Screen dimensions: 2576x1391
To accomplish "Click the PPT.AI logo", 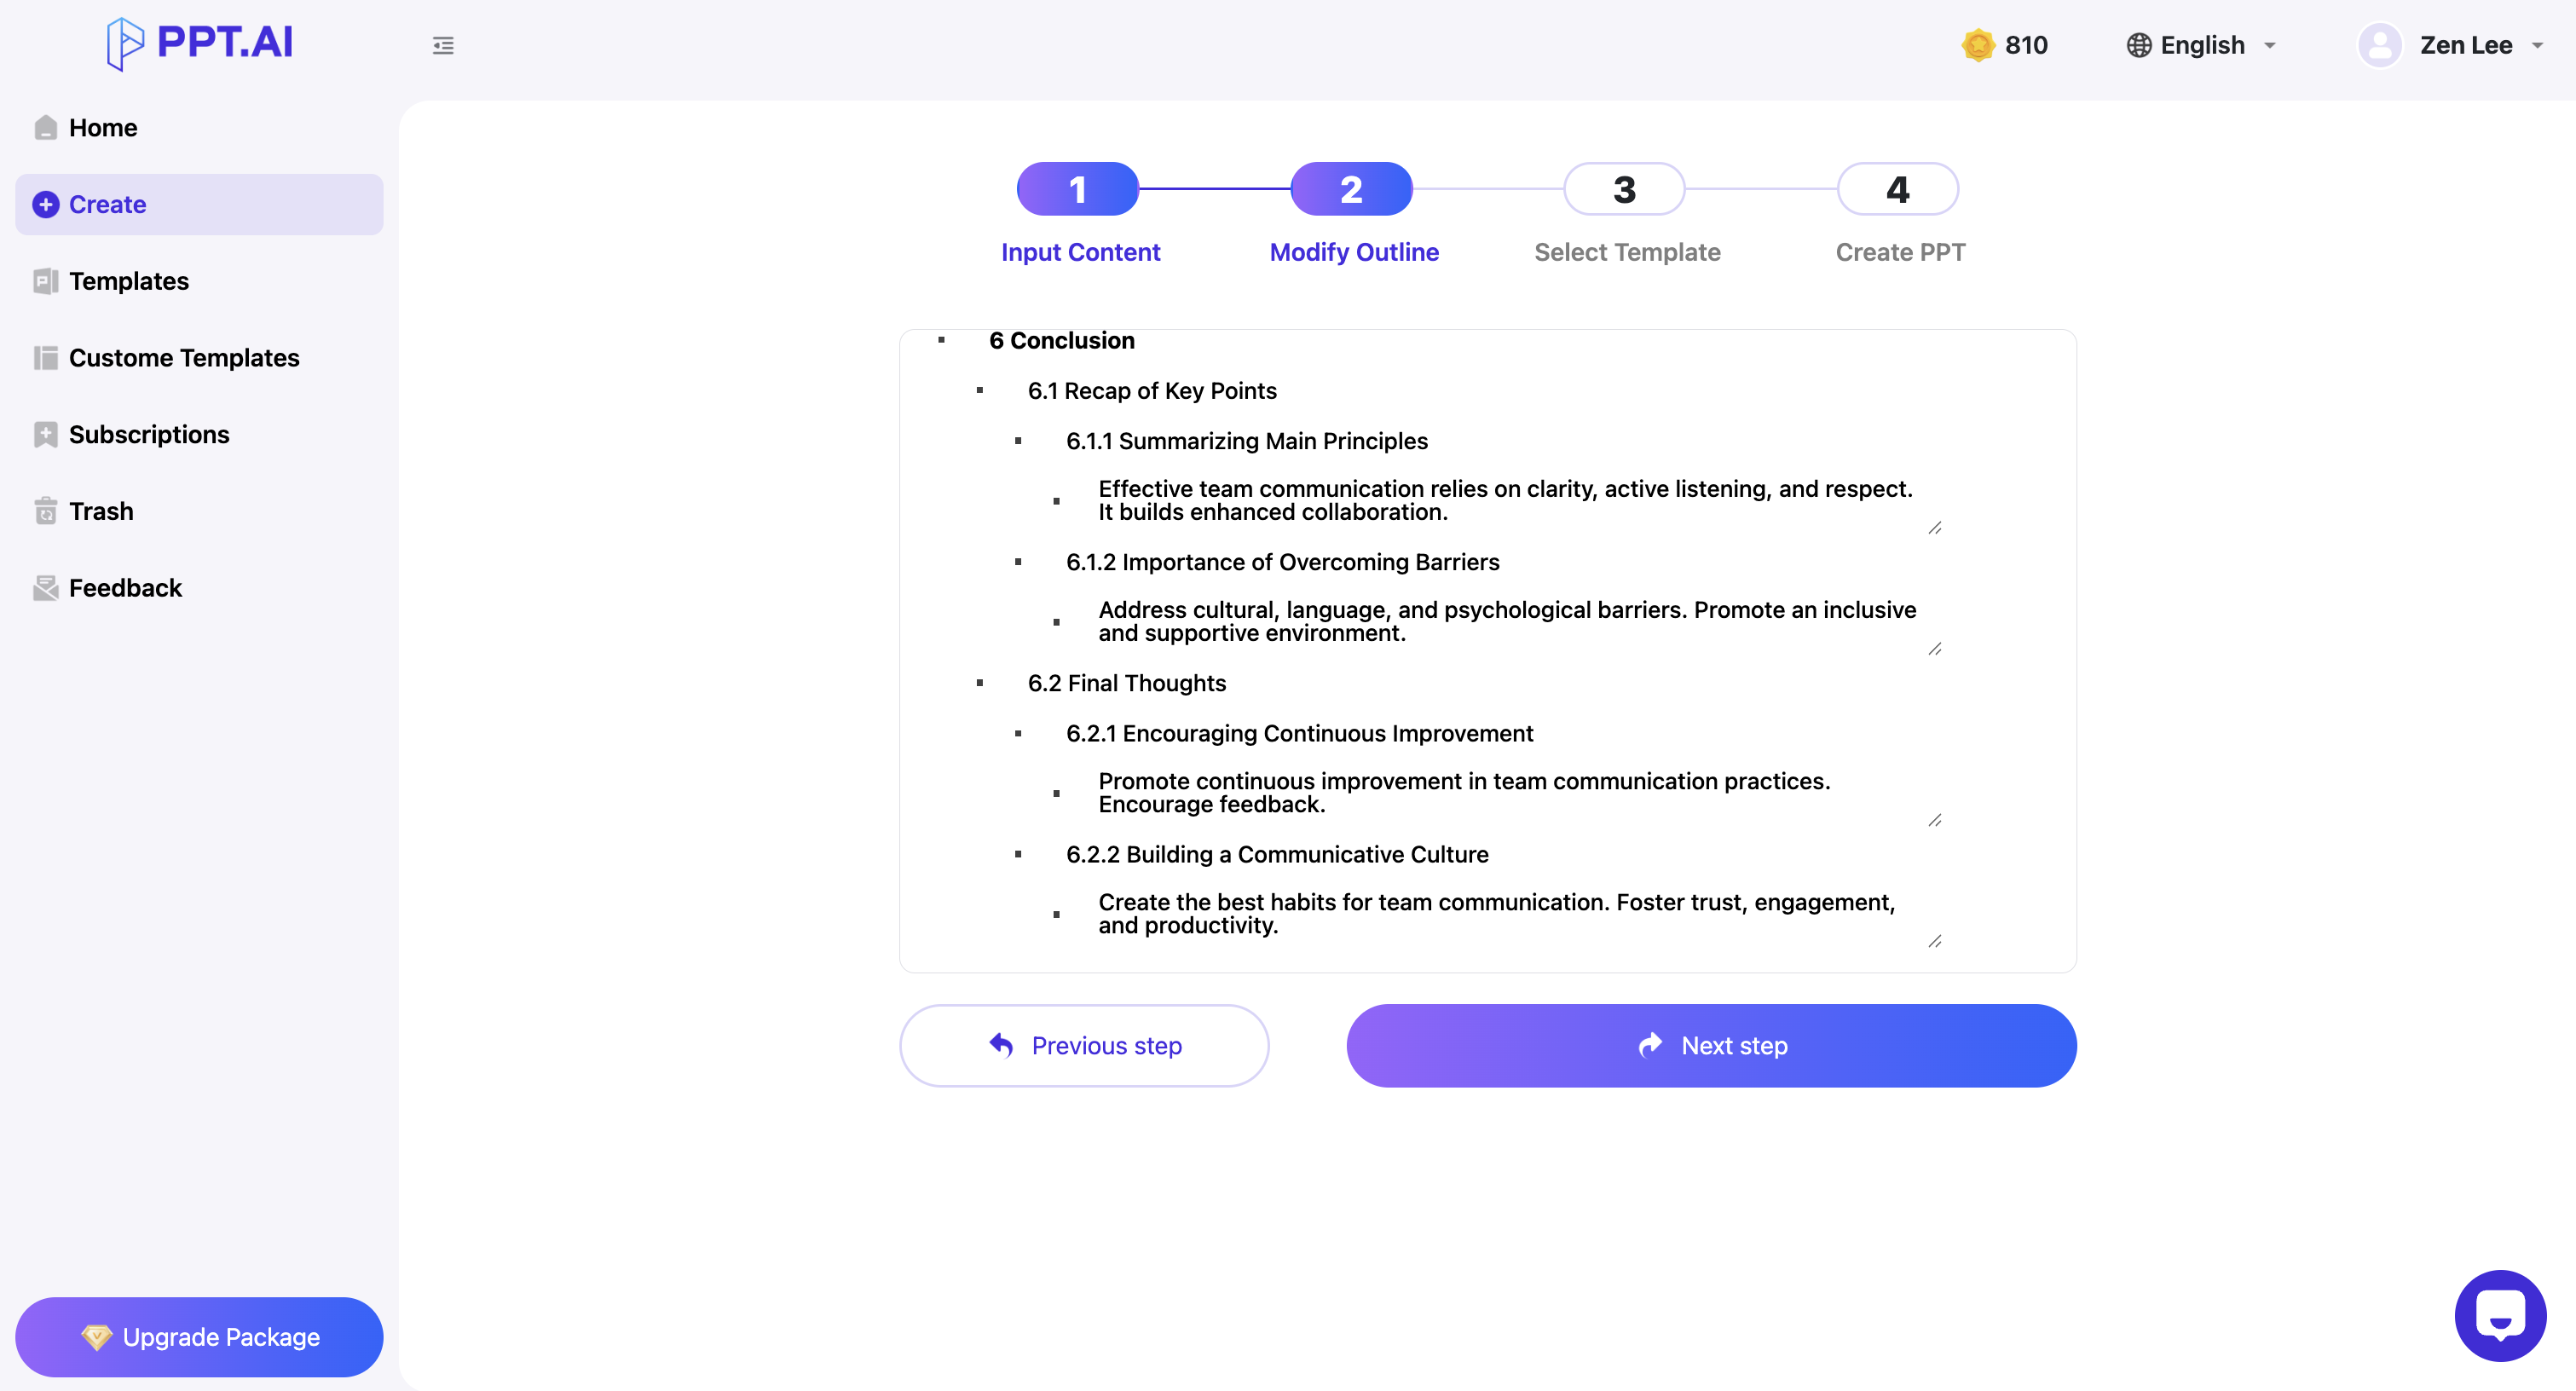I will tap(200, 43).
